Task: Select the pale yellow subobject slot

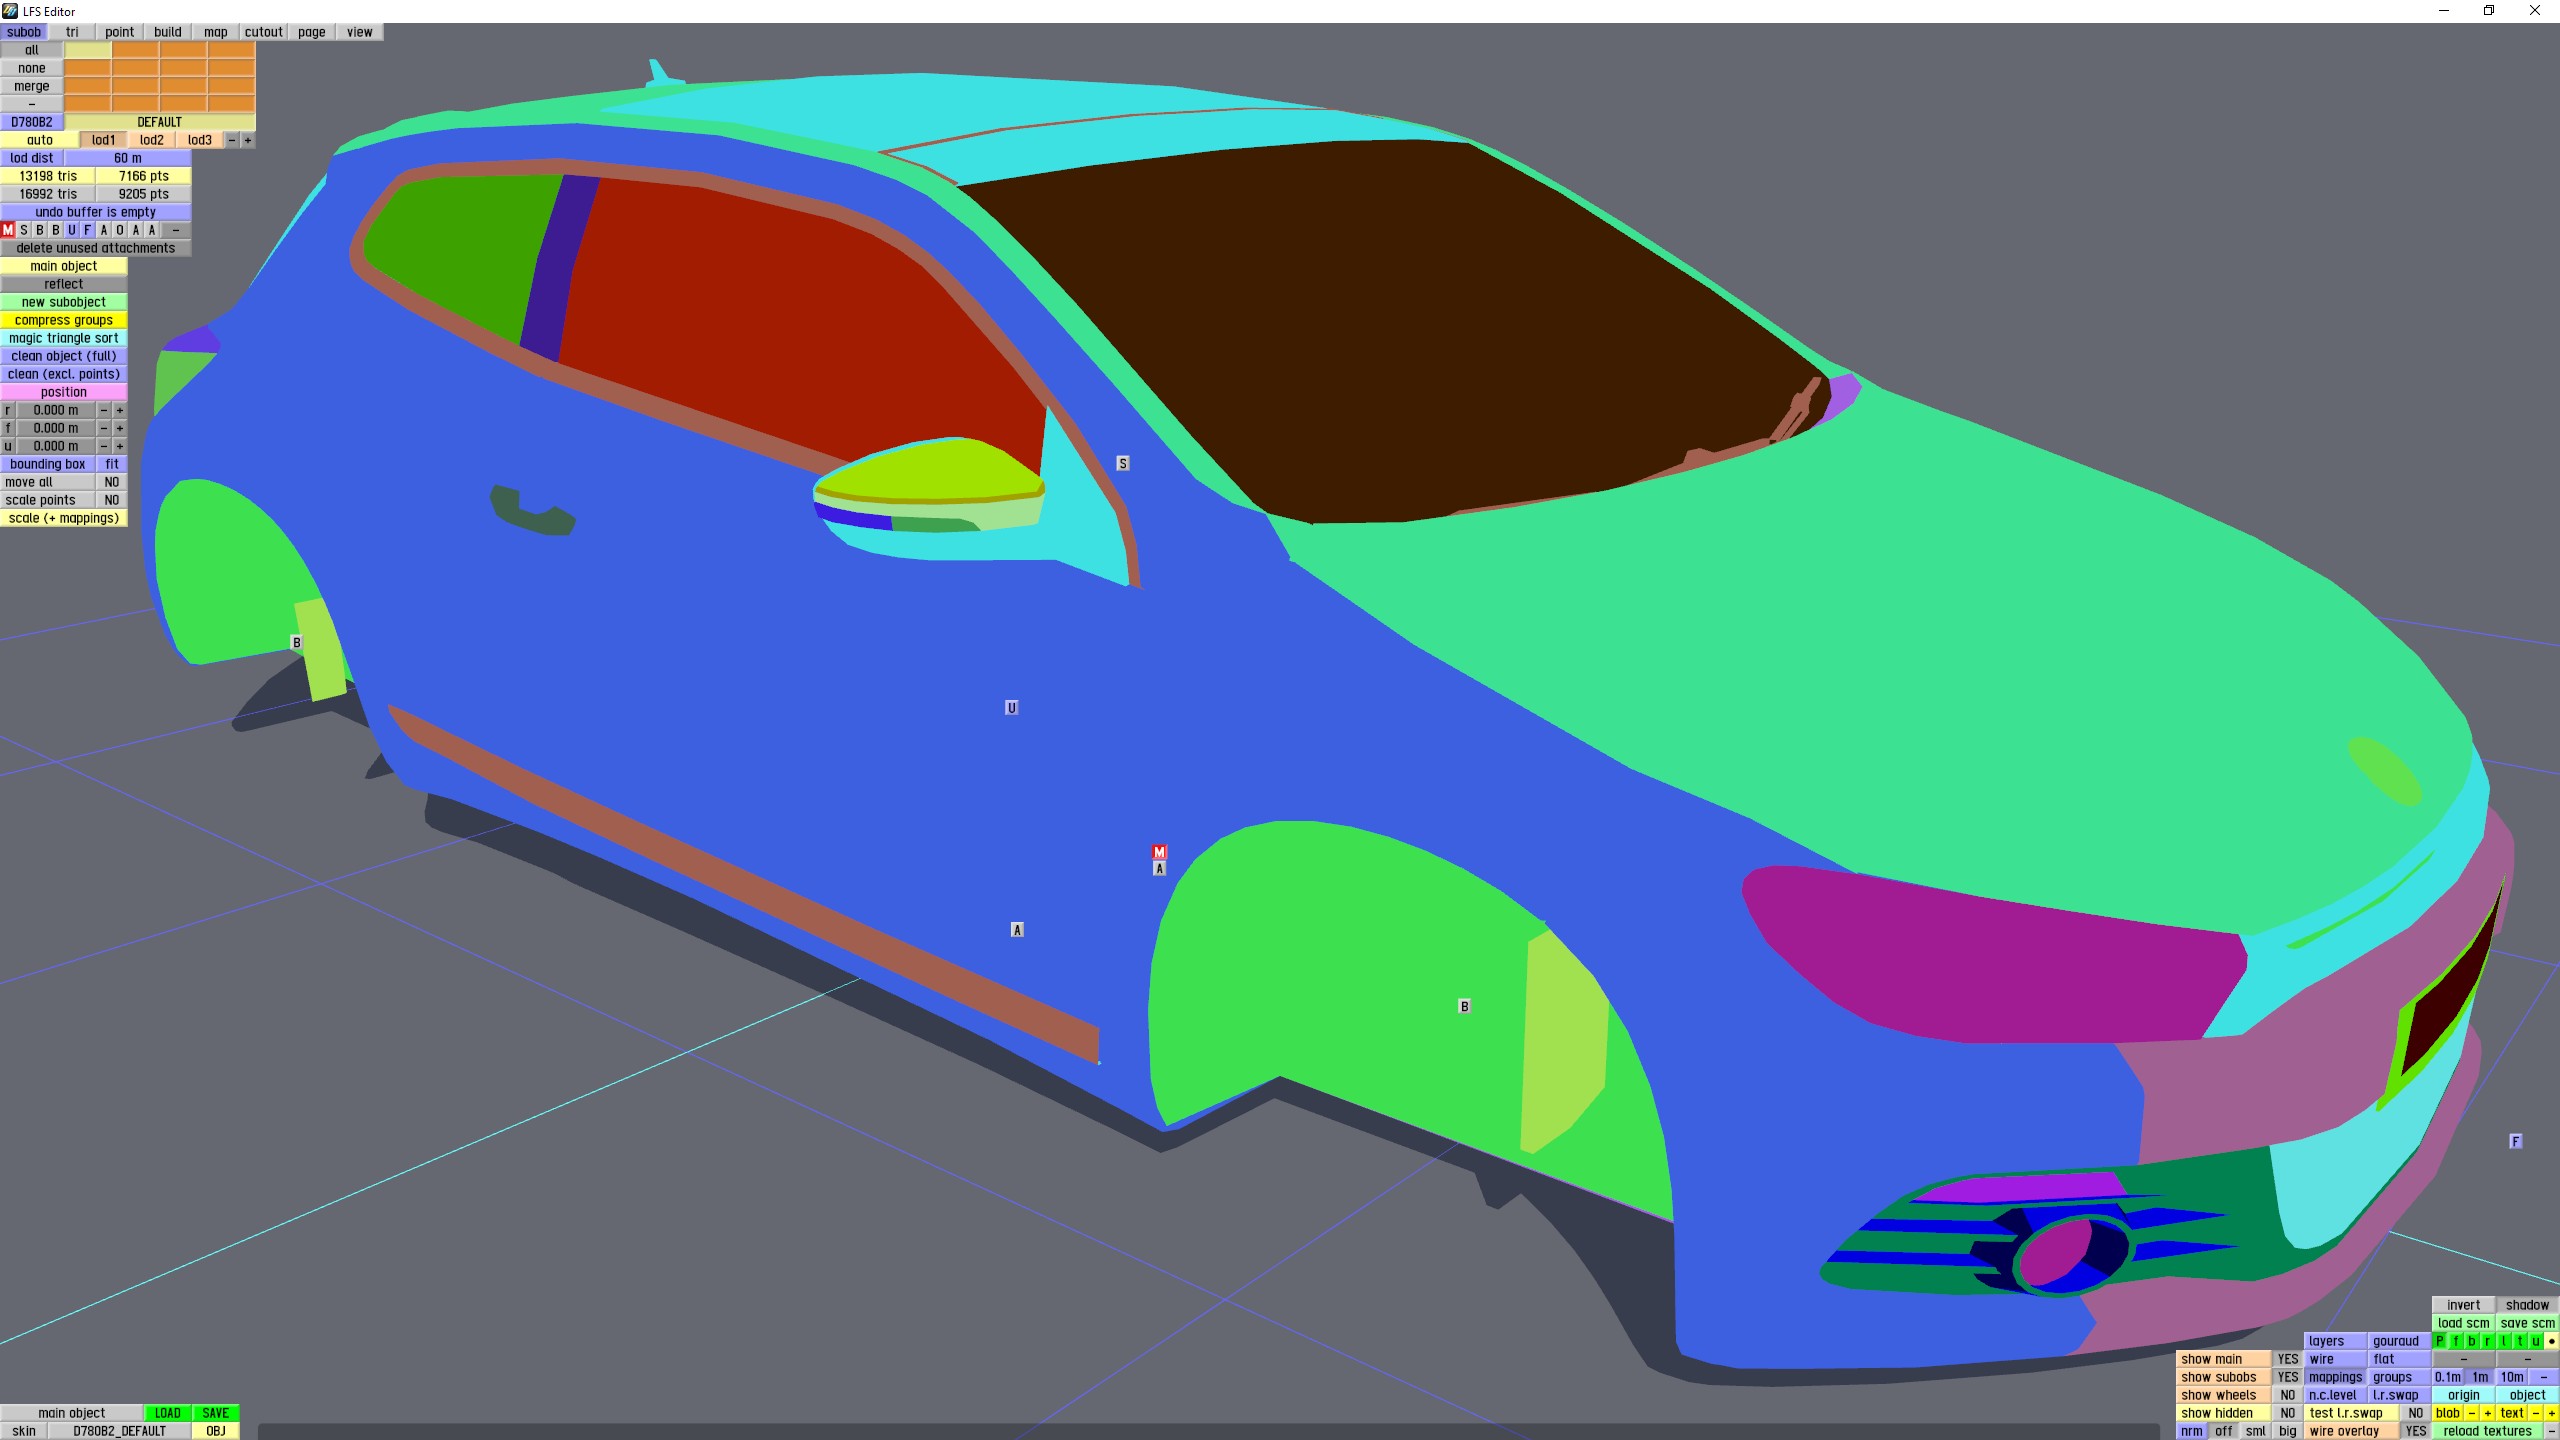Action: click(x=88, y=50)
